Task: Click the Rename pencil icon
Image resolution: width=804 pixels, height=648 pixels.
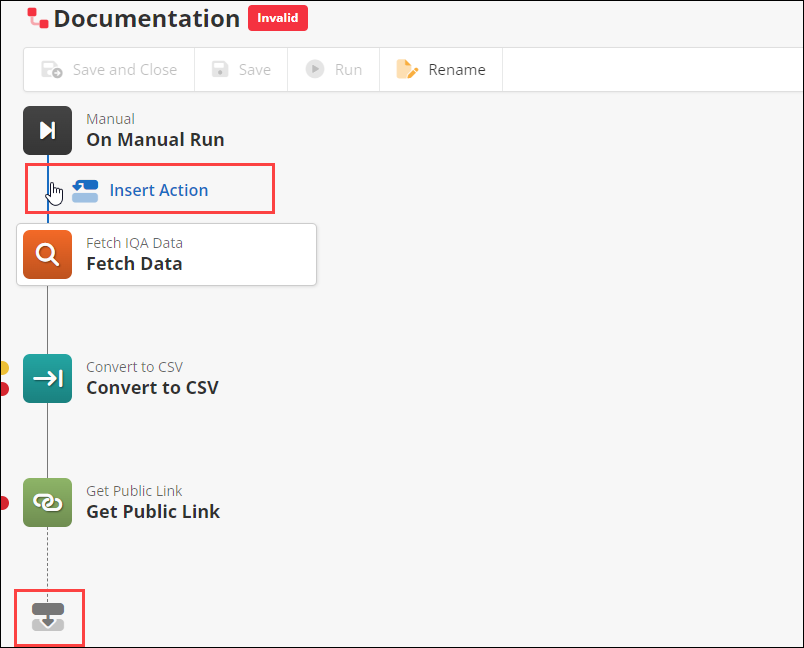Action: point(407,70)
